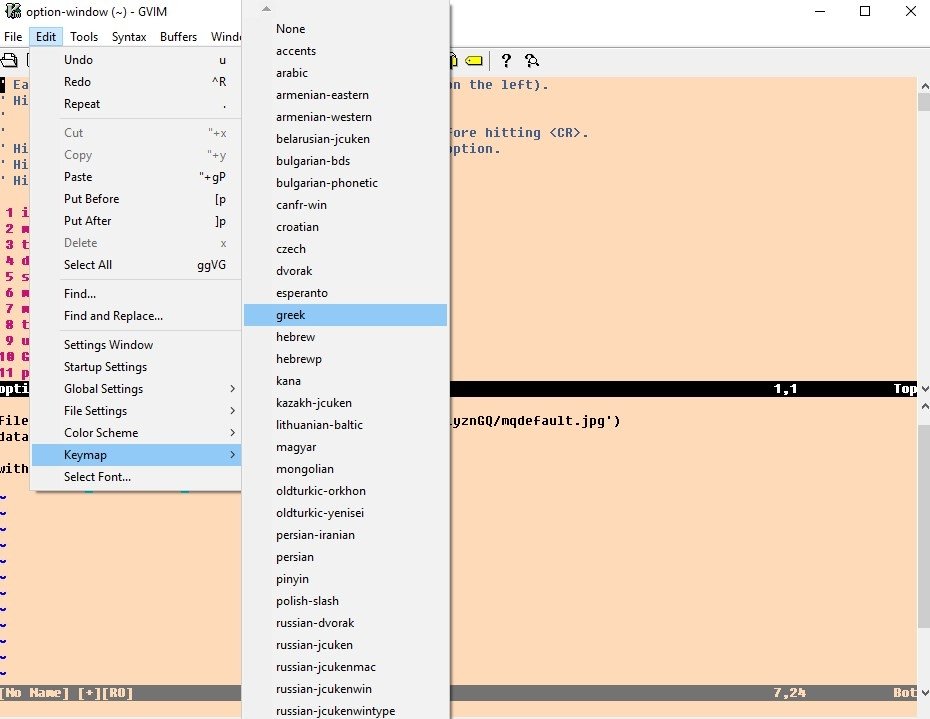
Task: Click scroll-down arrow of bottom pane scrollbar
Action: (924, 692)
